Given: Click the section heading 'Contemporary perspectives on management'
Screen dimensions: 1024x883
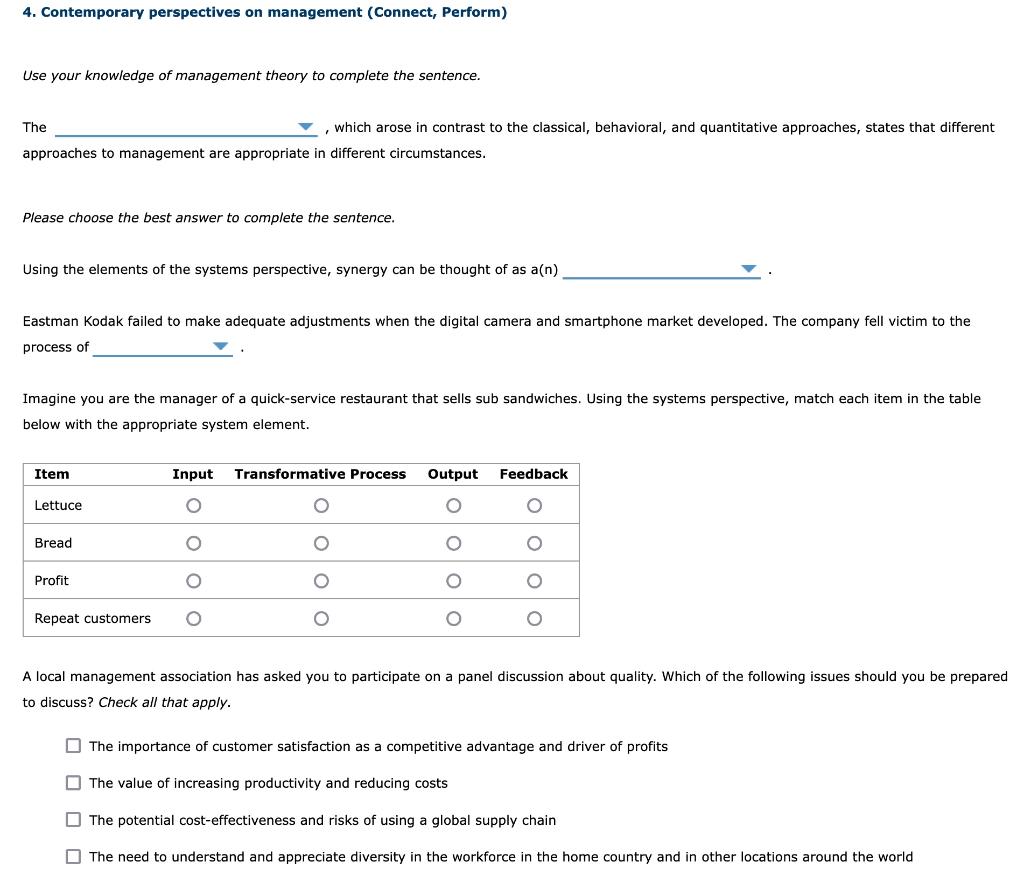Looking at the screenshot, I should pos(265,12).
